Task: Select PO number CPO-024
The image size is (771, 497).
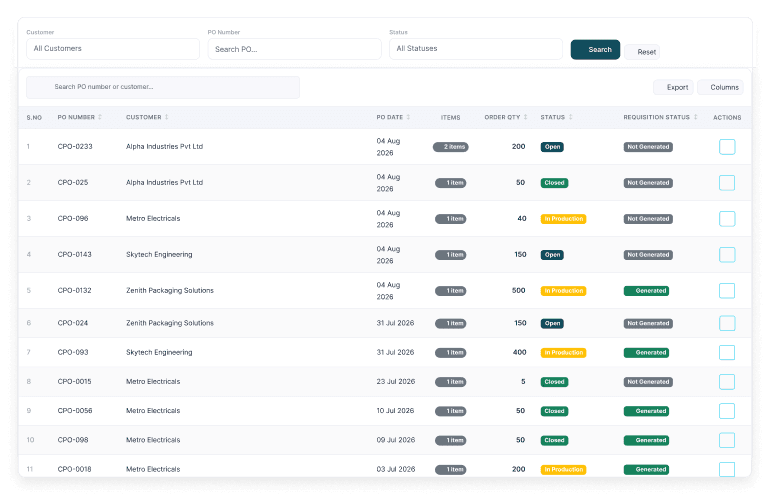Action: pos(73,323)
